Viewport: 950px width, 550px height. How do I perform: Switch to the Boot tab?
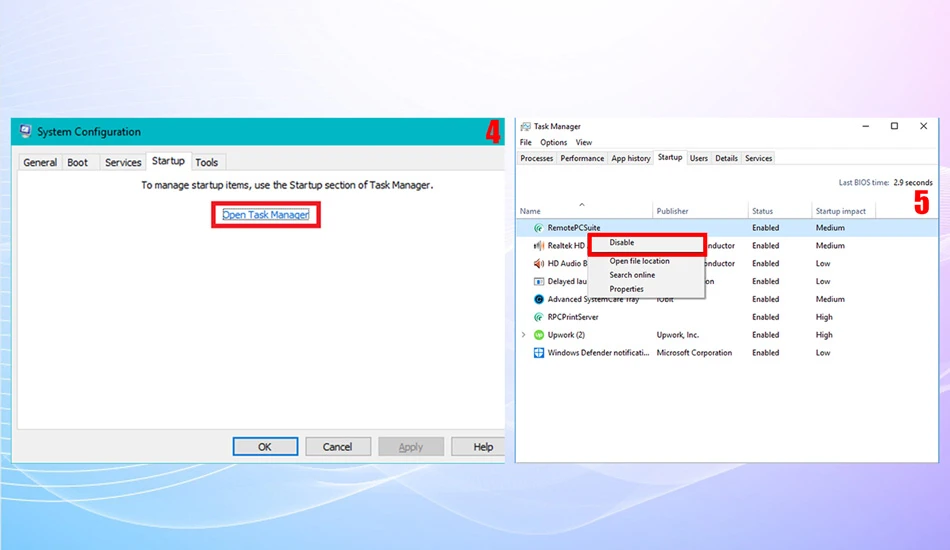tap(78, 162)
